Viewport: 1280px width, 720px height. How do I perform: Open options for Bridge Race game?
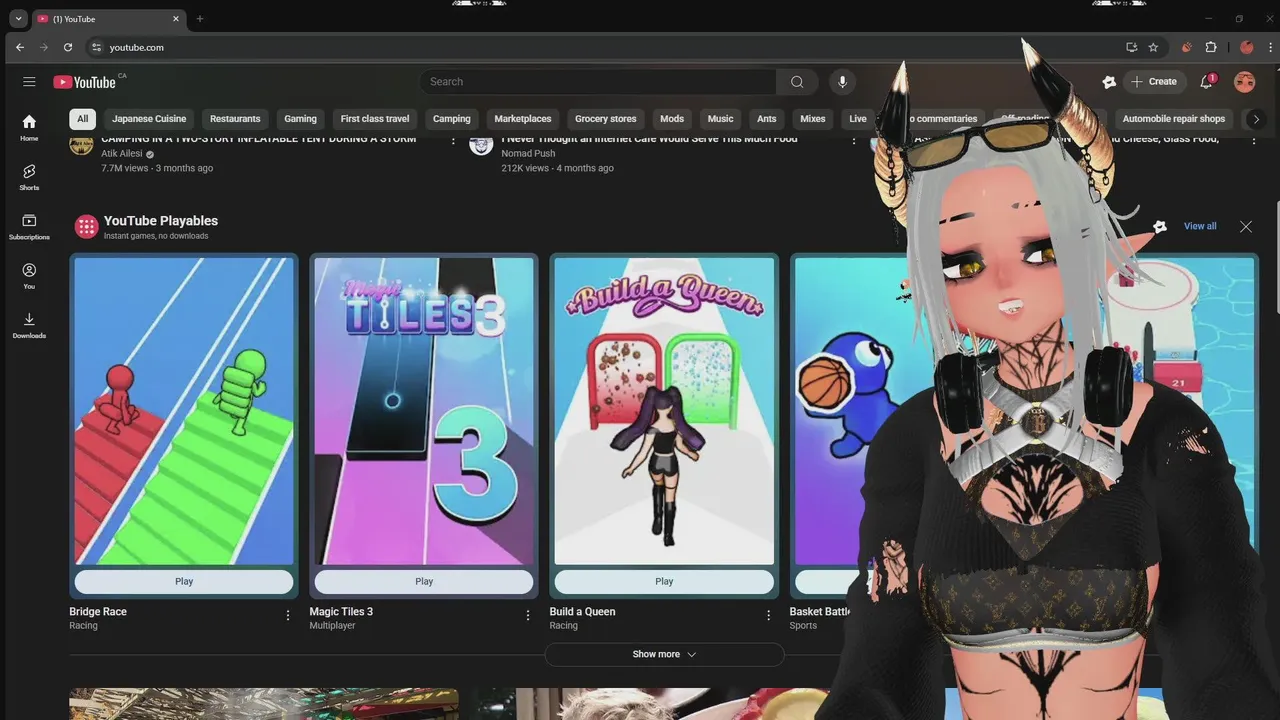tap(288, 615)
